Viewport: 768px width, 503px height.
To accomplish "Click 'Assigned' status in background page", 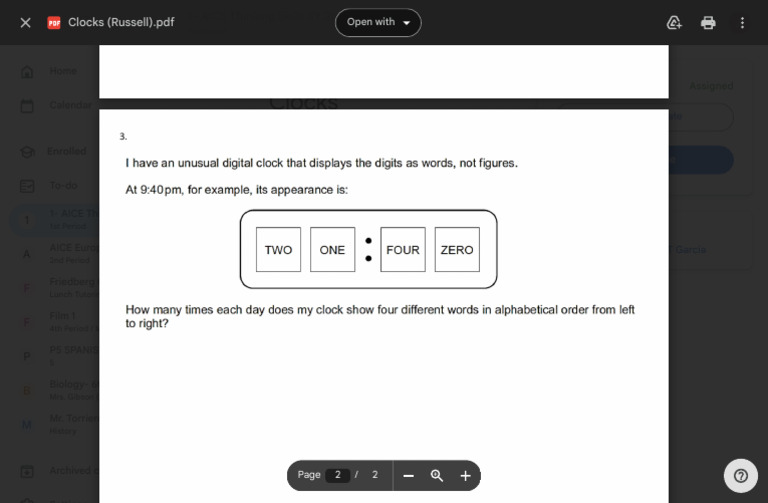I will pyautogui.click(x=711, y=86).
